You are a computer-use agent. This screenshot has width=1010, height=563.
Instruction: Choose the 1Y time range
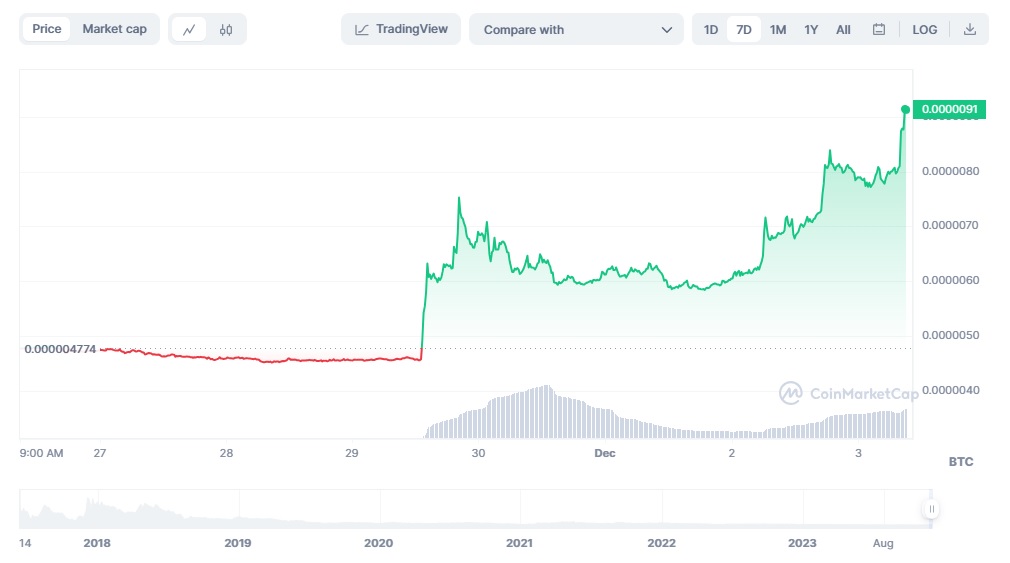811,30
